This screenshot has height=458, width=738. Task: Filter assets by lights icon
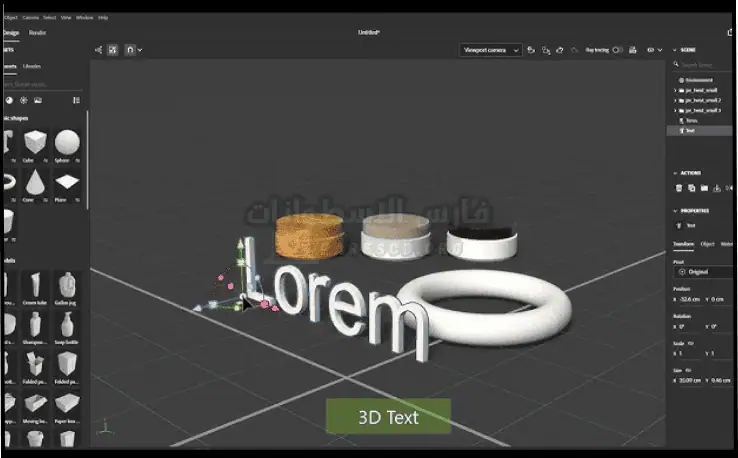pyautogui.click(x=23, y=100)
